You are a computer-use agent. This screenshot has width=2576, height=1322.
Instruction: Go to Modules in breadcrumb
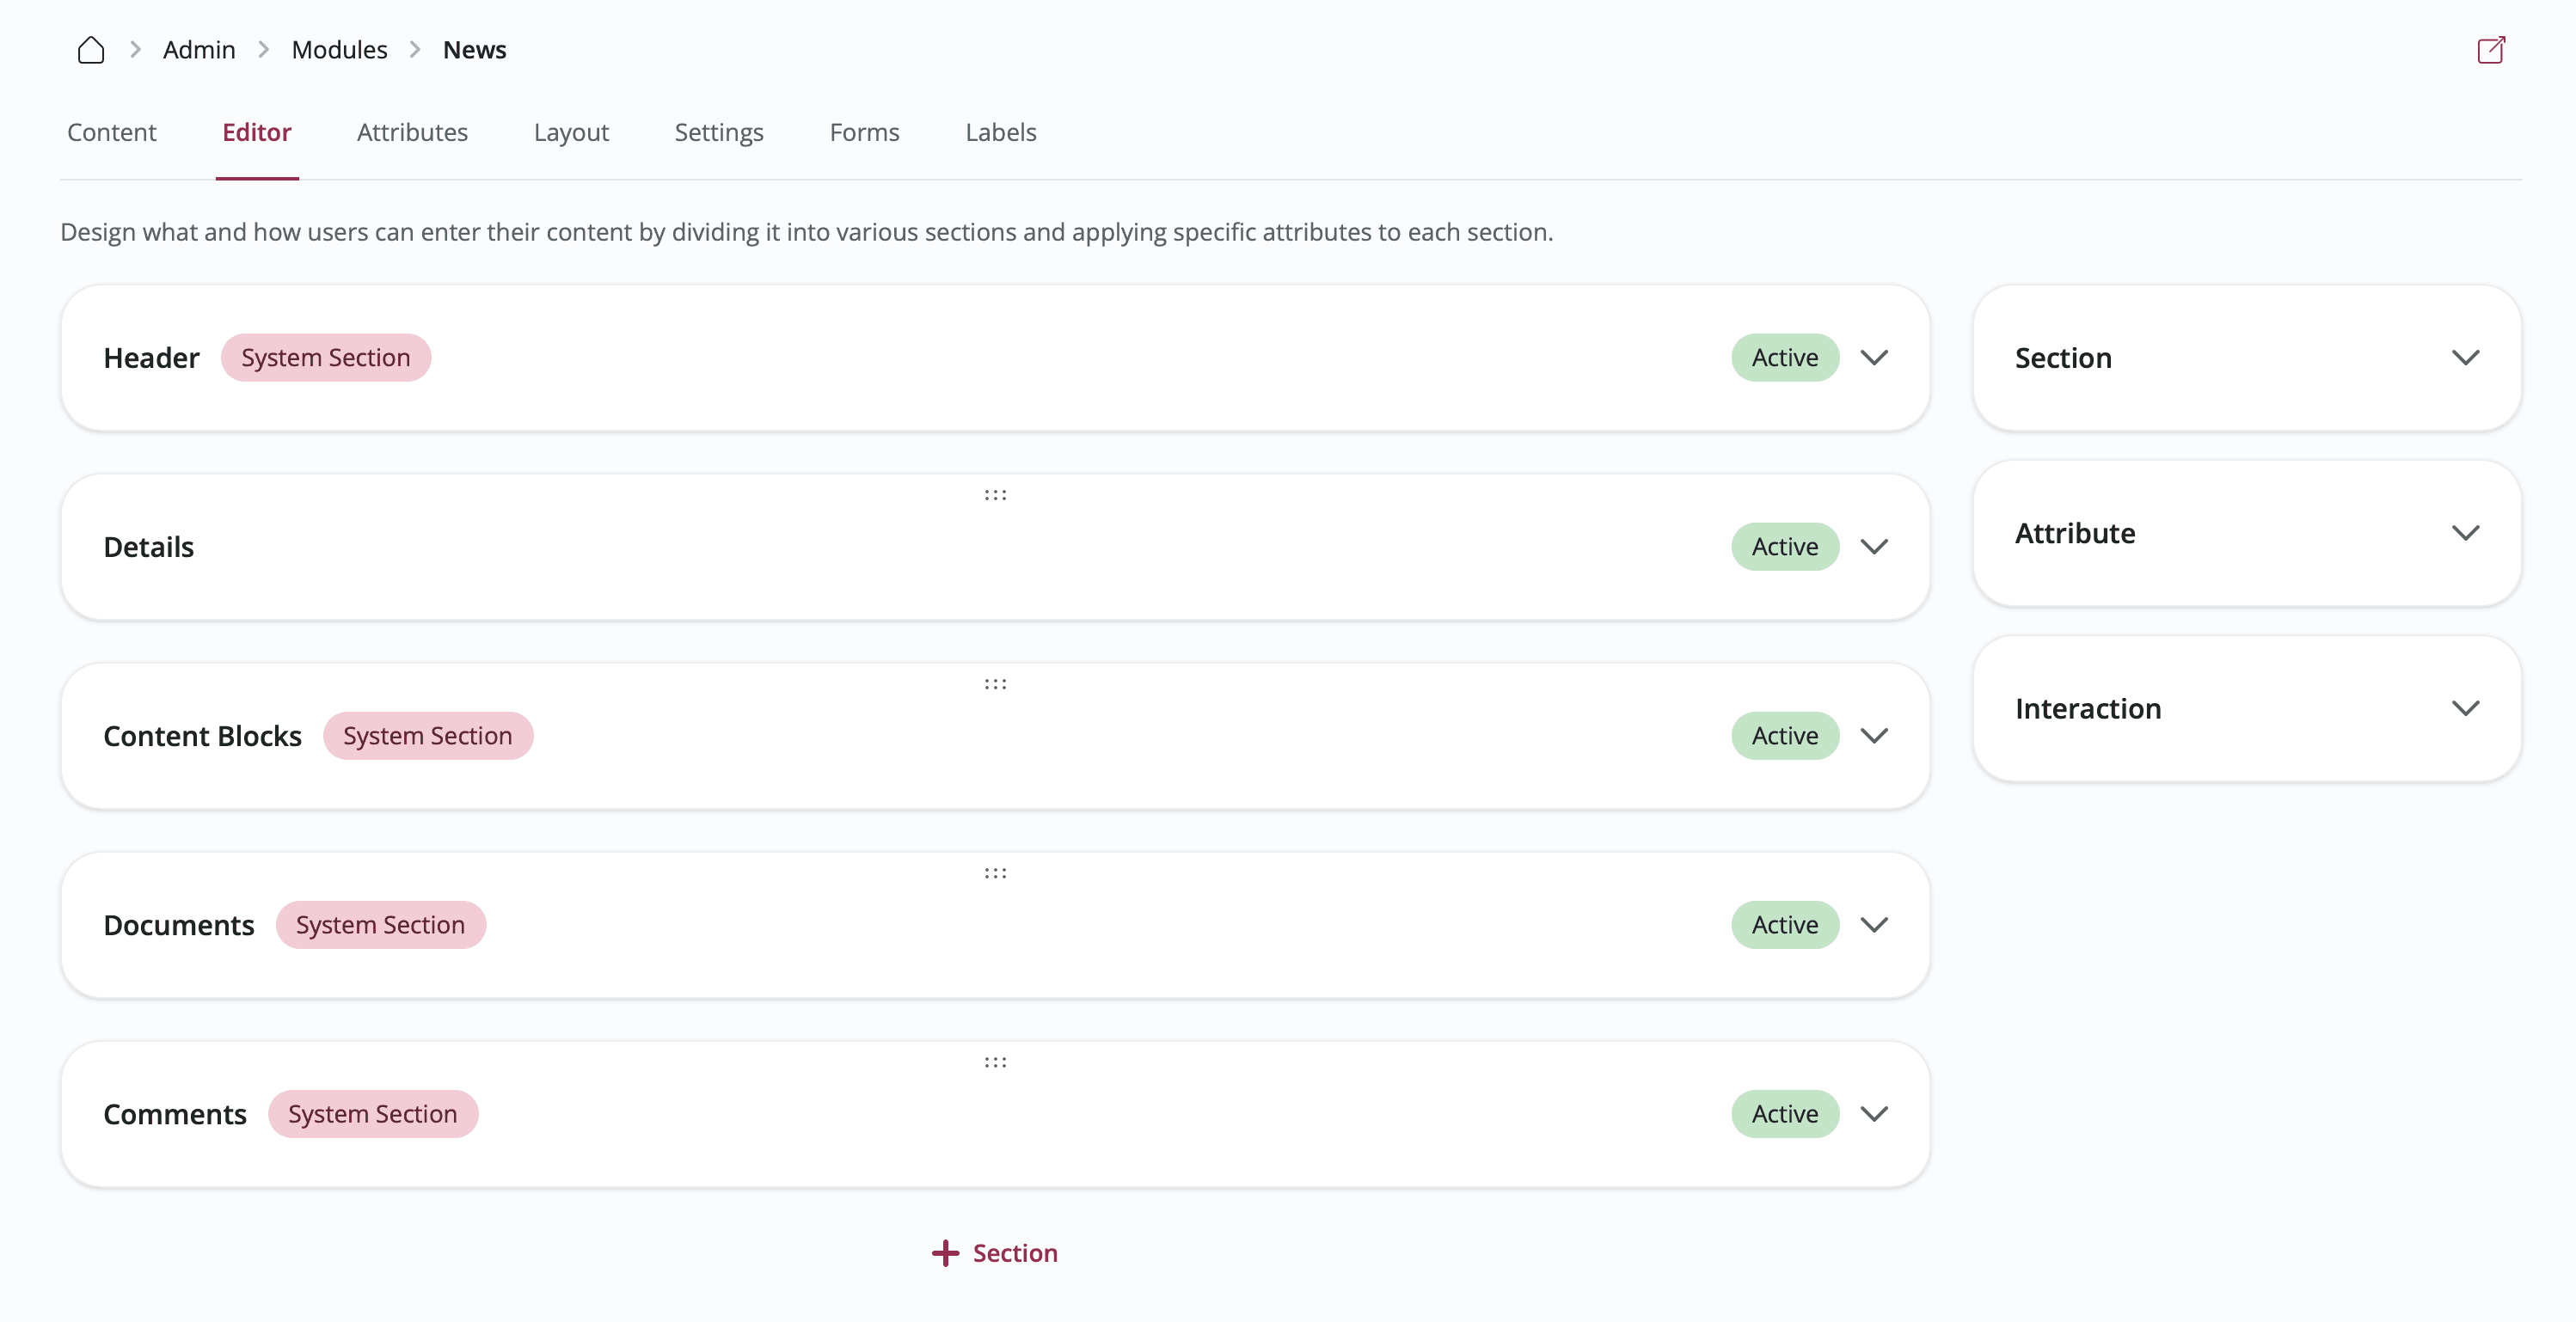coord(339,50)
